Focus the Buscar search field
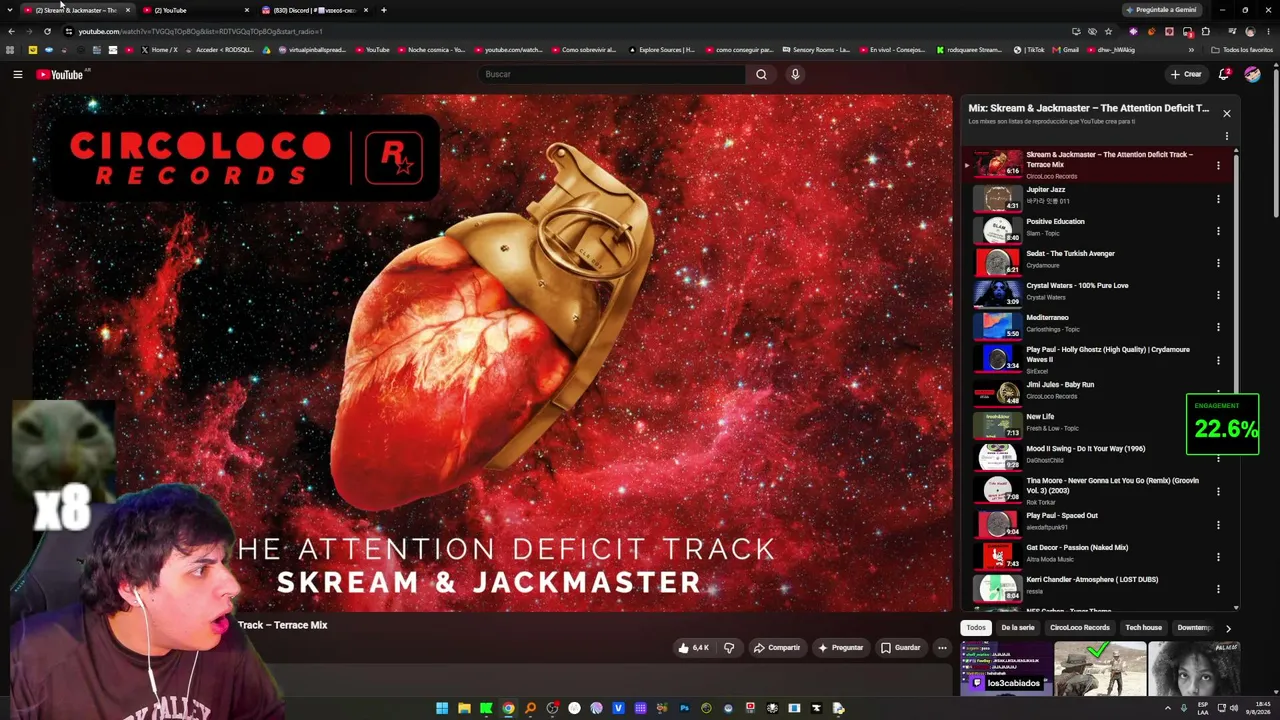The image size is (1280, 720). coord(611,74)
